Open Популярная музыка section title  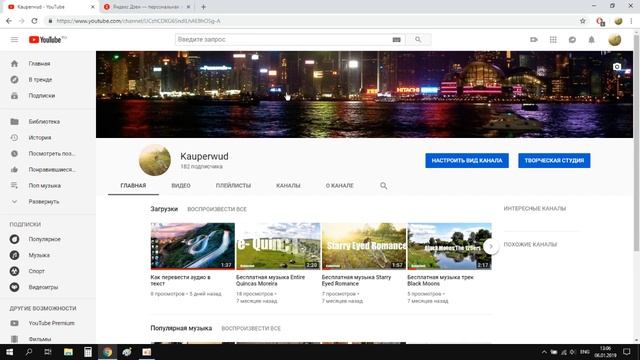tap(181, 328)
